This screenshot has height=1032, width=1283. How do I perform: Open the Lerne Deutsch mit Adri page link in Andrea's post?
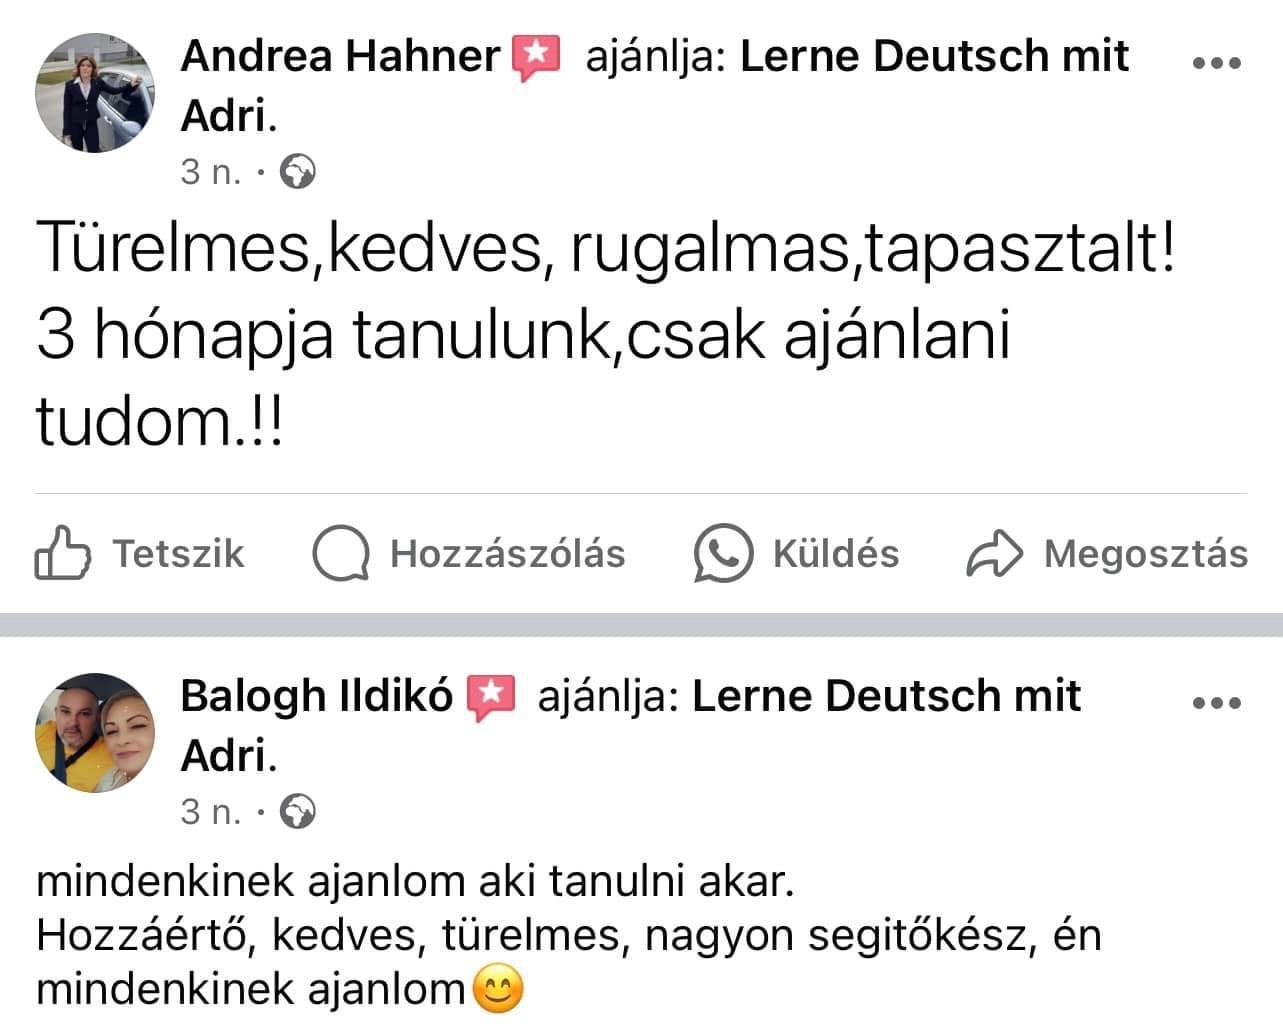click(x=934, y=56)
